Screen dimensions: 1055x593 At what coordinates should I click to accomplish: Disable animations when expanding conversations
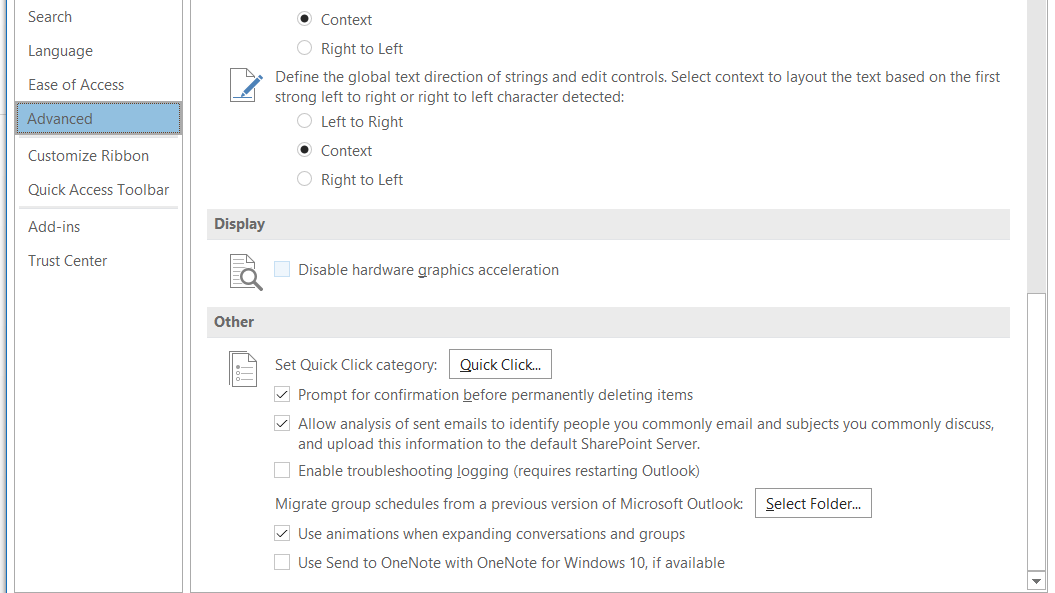283,534
